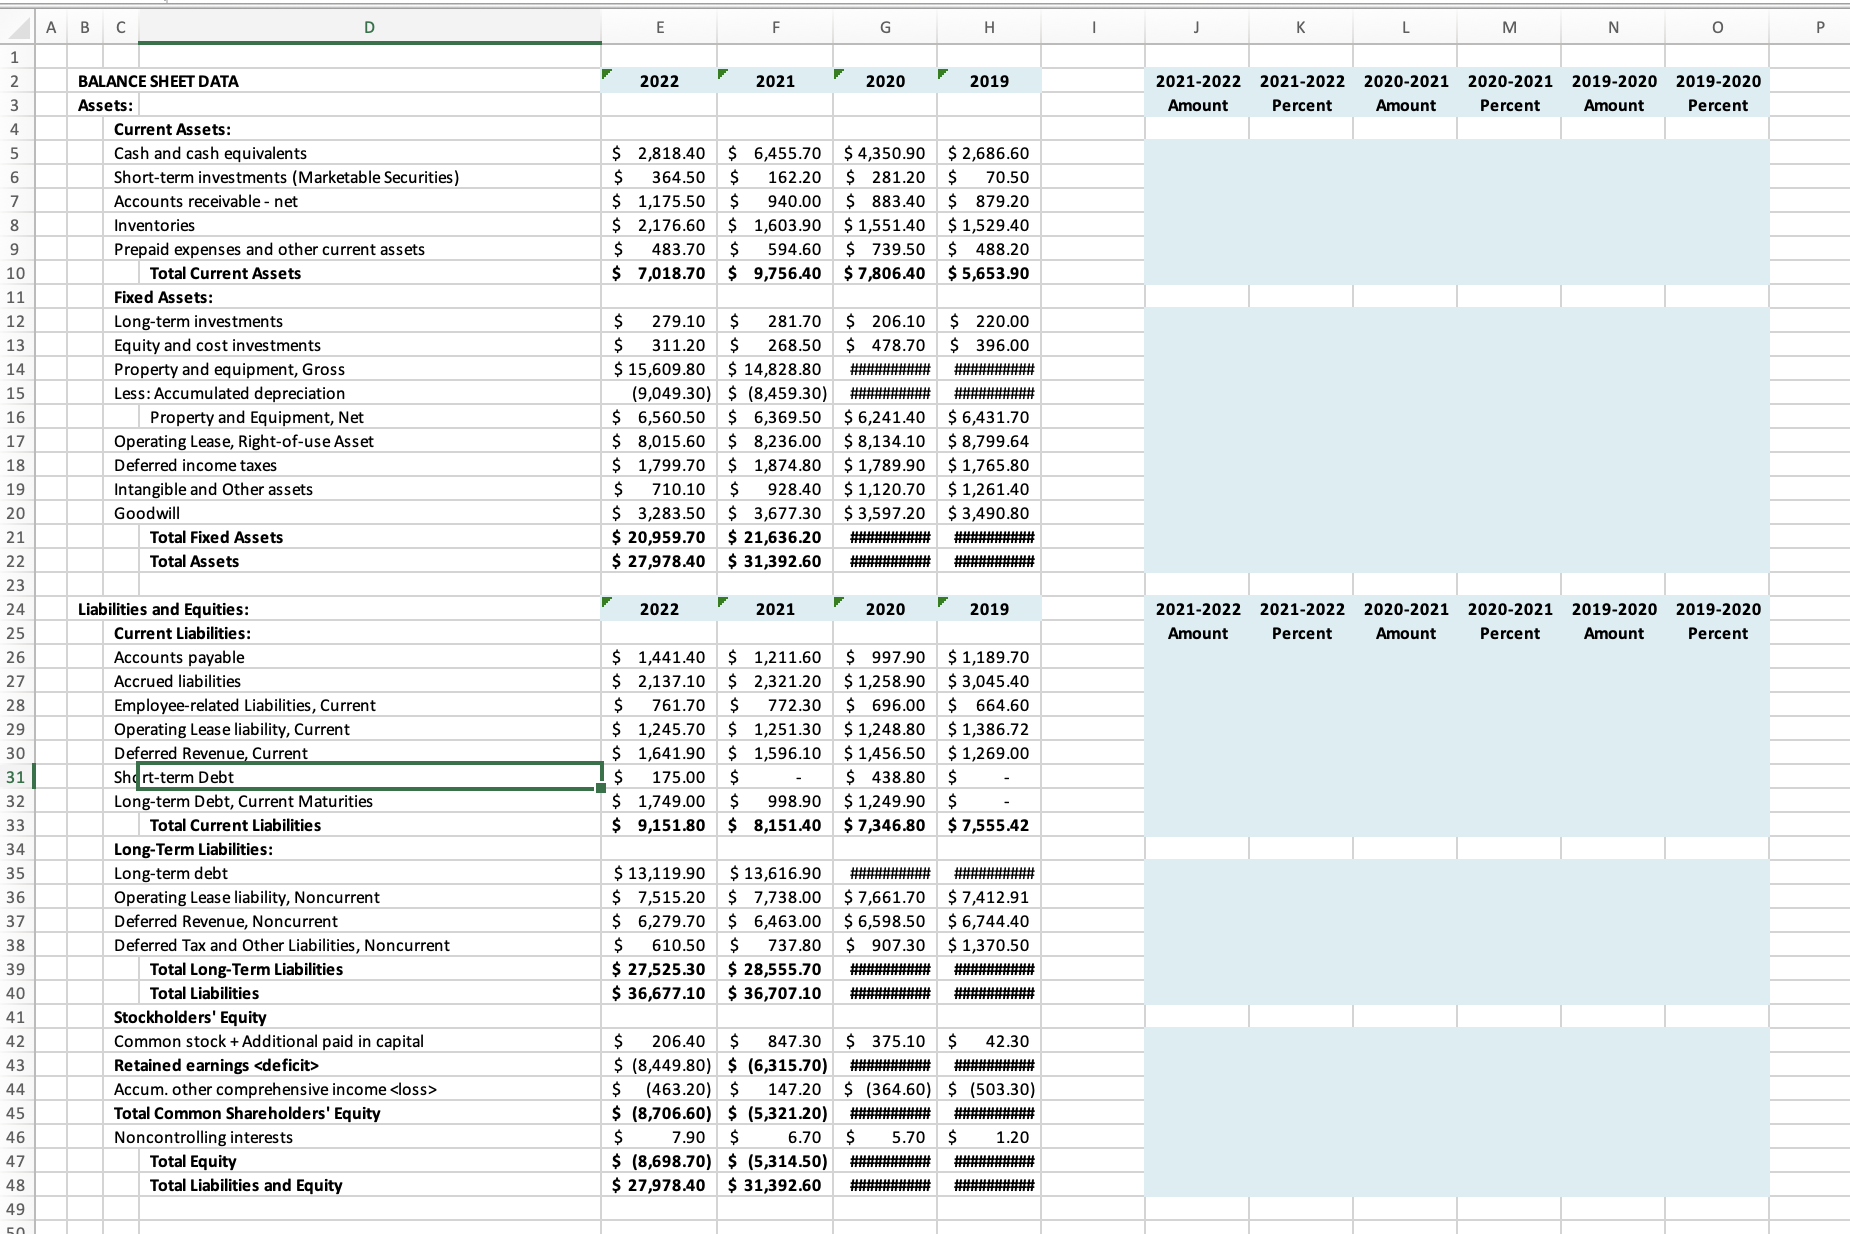Click the error indicator on the 2021 header cell
1850x1234 pixels.
tap(722, 74)
